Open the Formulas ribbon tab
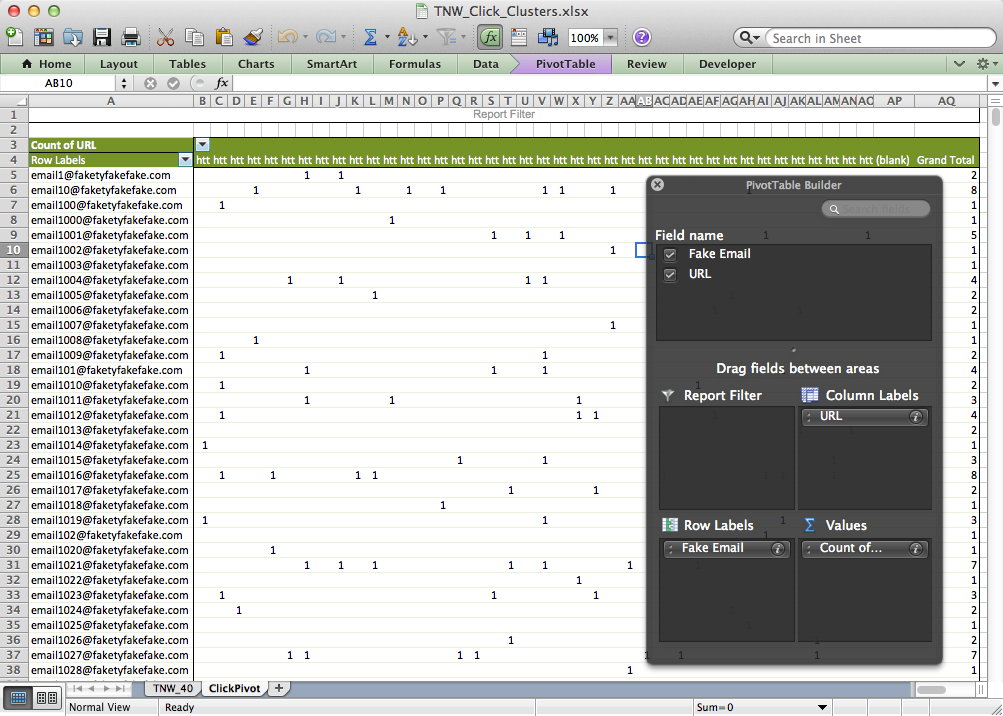1003x716 pixels. coord(415,64)
